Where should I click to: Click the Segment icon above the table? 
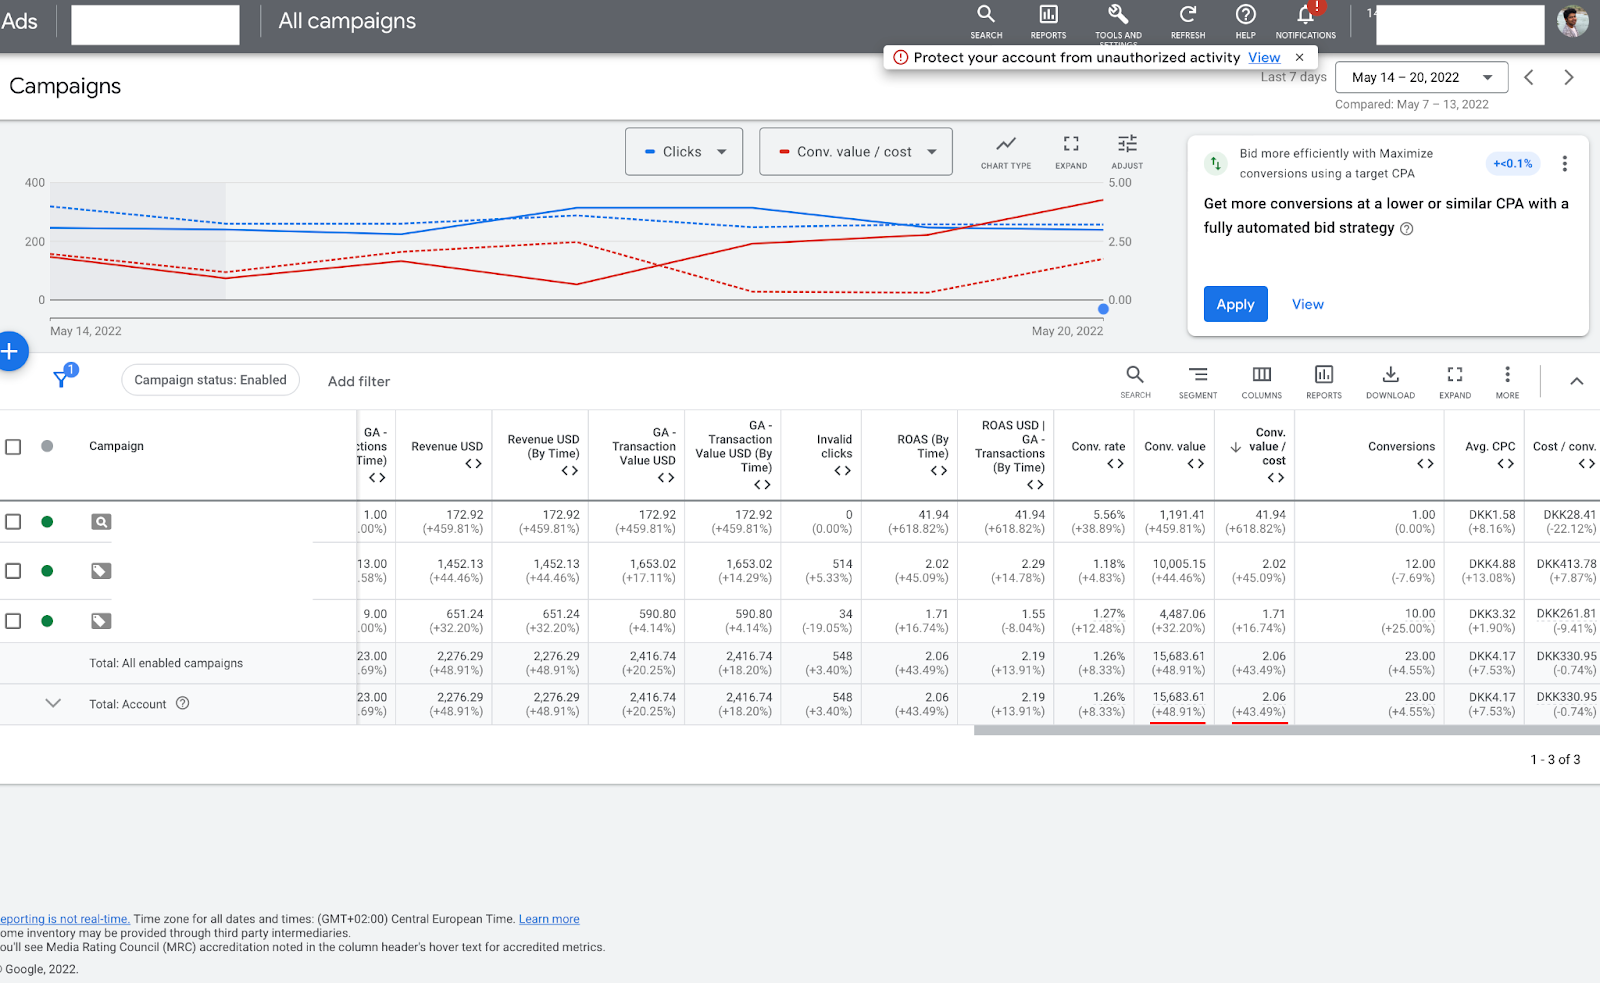coord(1198,375)
